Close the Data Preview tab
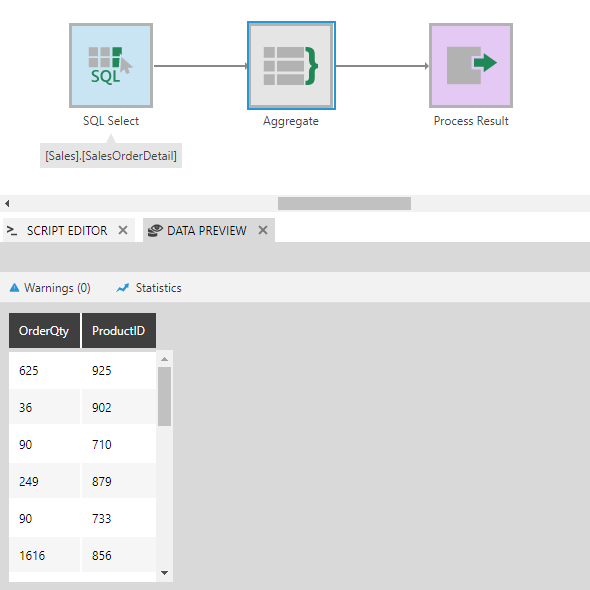Screen dimensions: 590x590 [263, 230]
